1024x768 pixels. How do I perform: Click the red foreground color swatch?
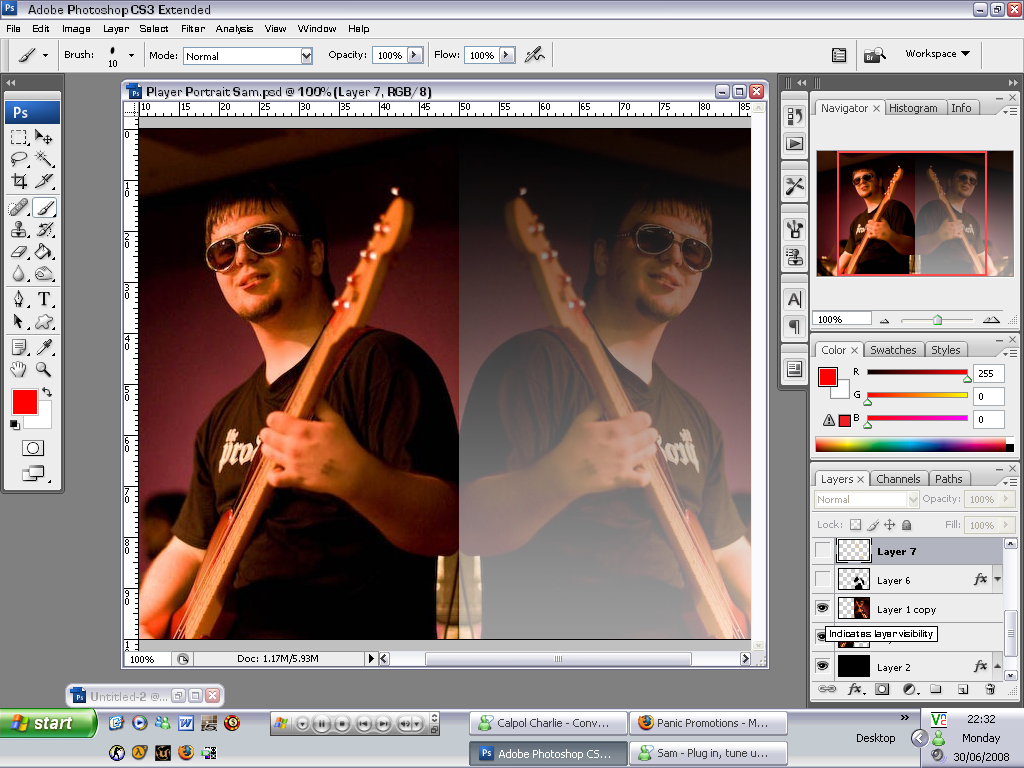(24, 402)
